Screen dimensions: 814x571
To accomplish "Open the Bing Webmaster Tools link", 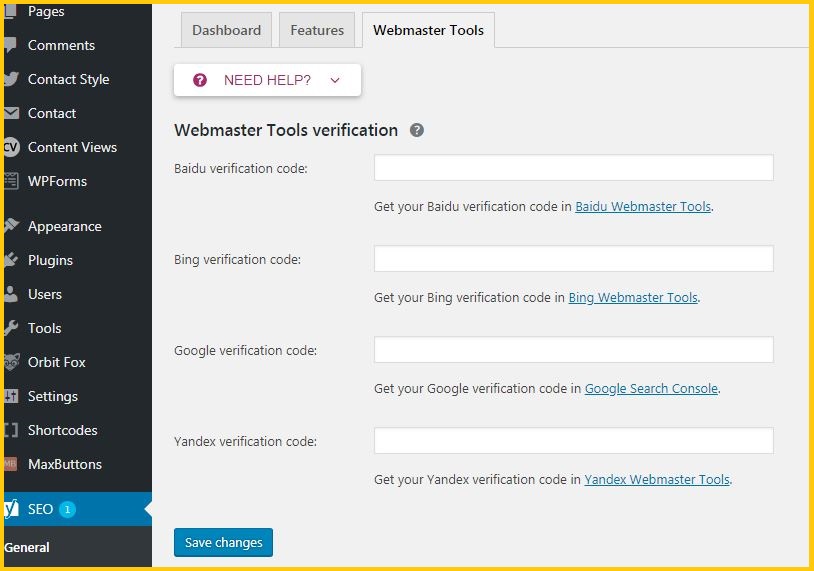I will [x=633, y=297].
